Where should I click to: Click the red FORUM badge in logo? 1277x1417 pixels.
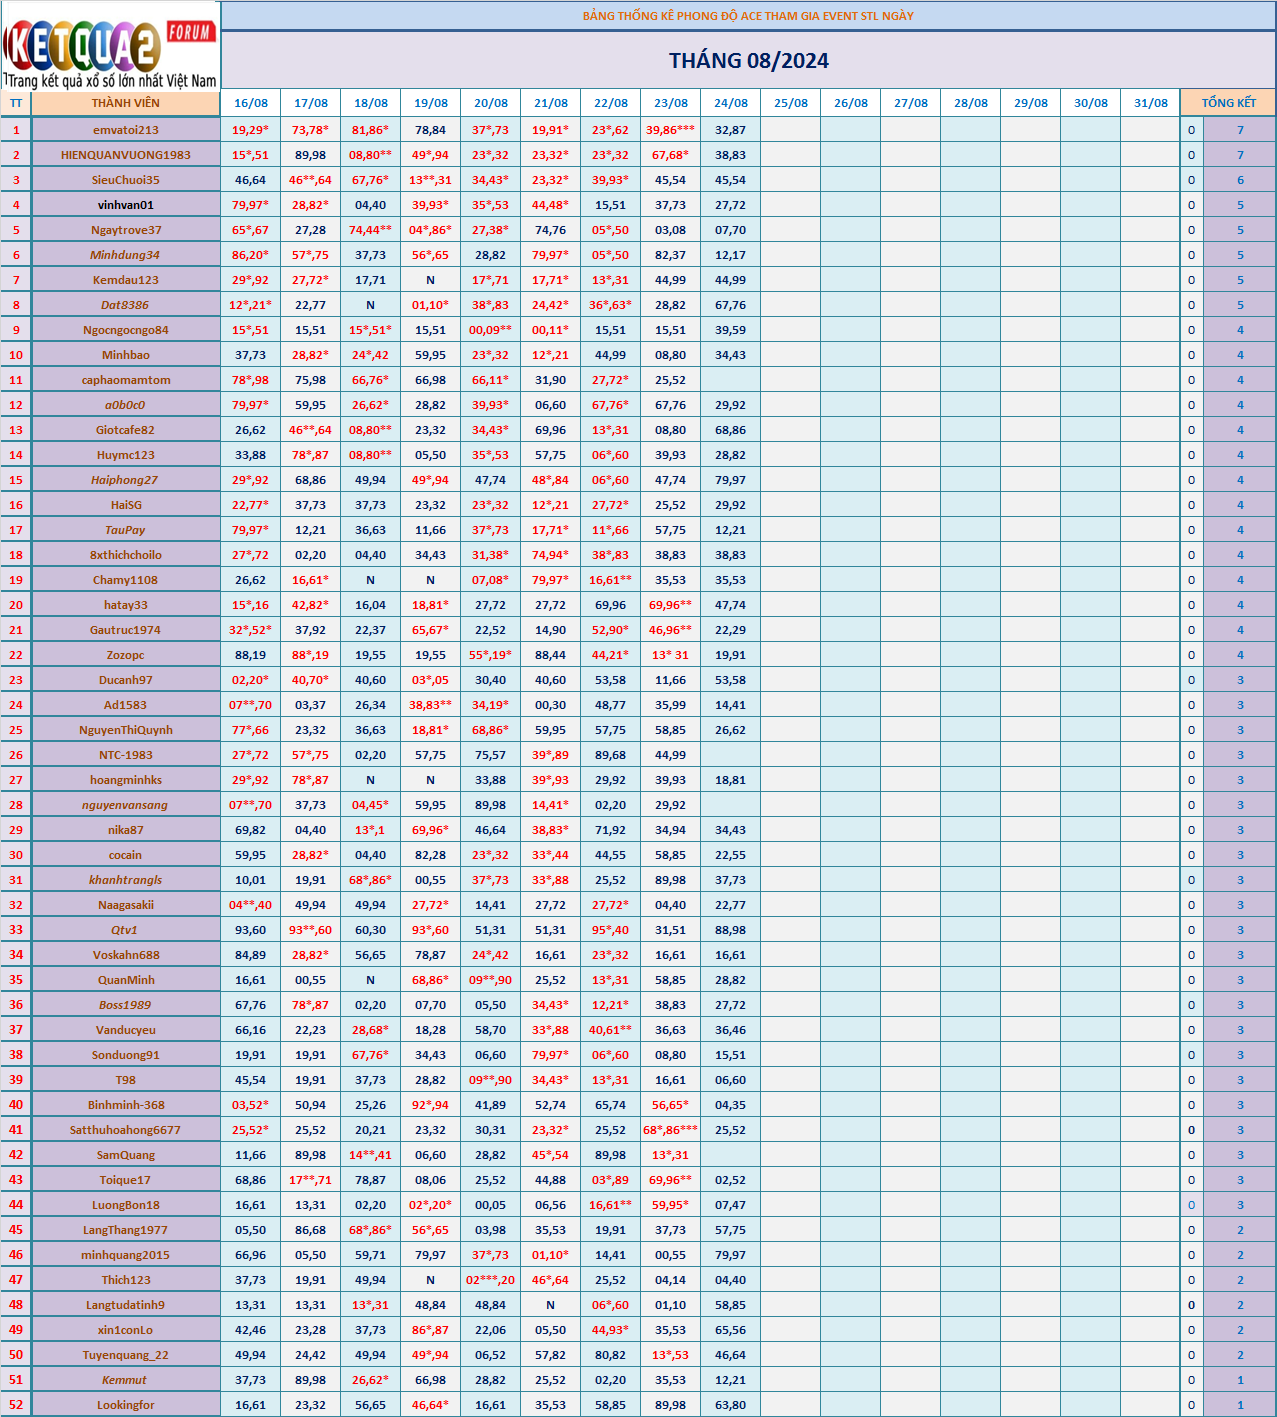point(190,32)
